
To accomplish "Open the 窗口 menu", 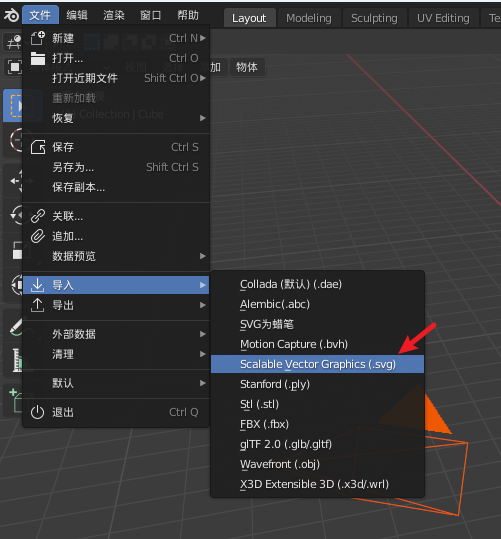I will 151,15.
